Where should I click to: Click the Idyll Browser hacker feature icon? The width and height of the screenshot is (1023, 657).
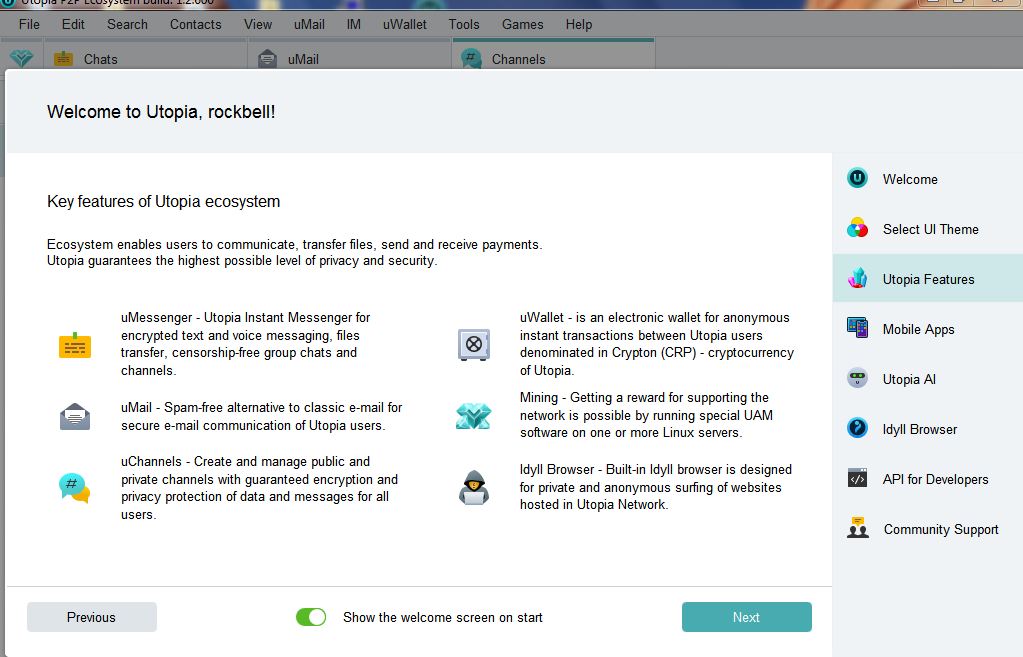474,487
